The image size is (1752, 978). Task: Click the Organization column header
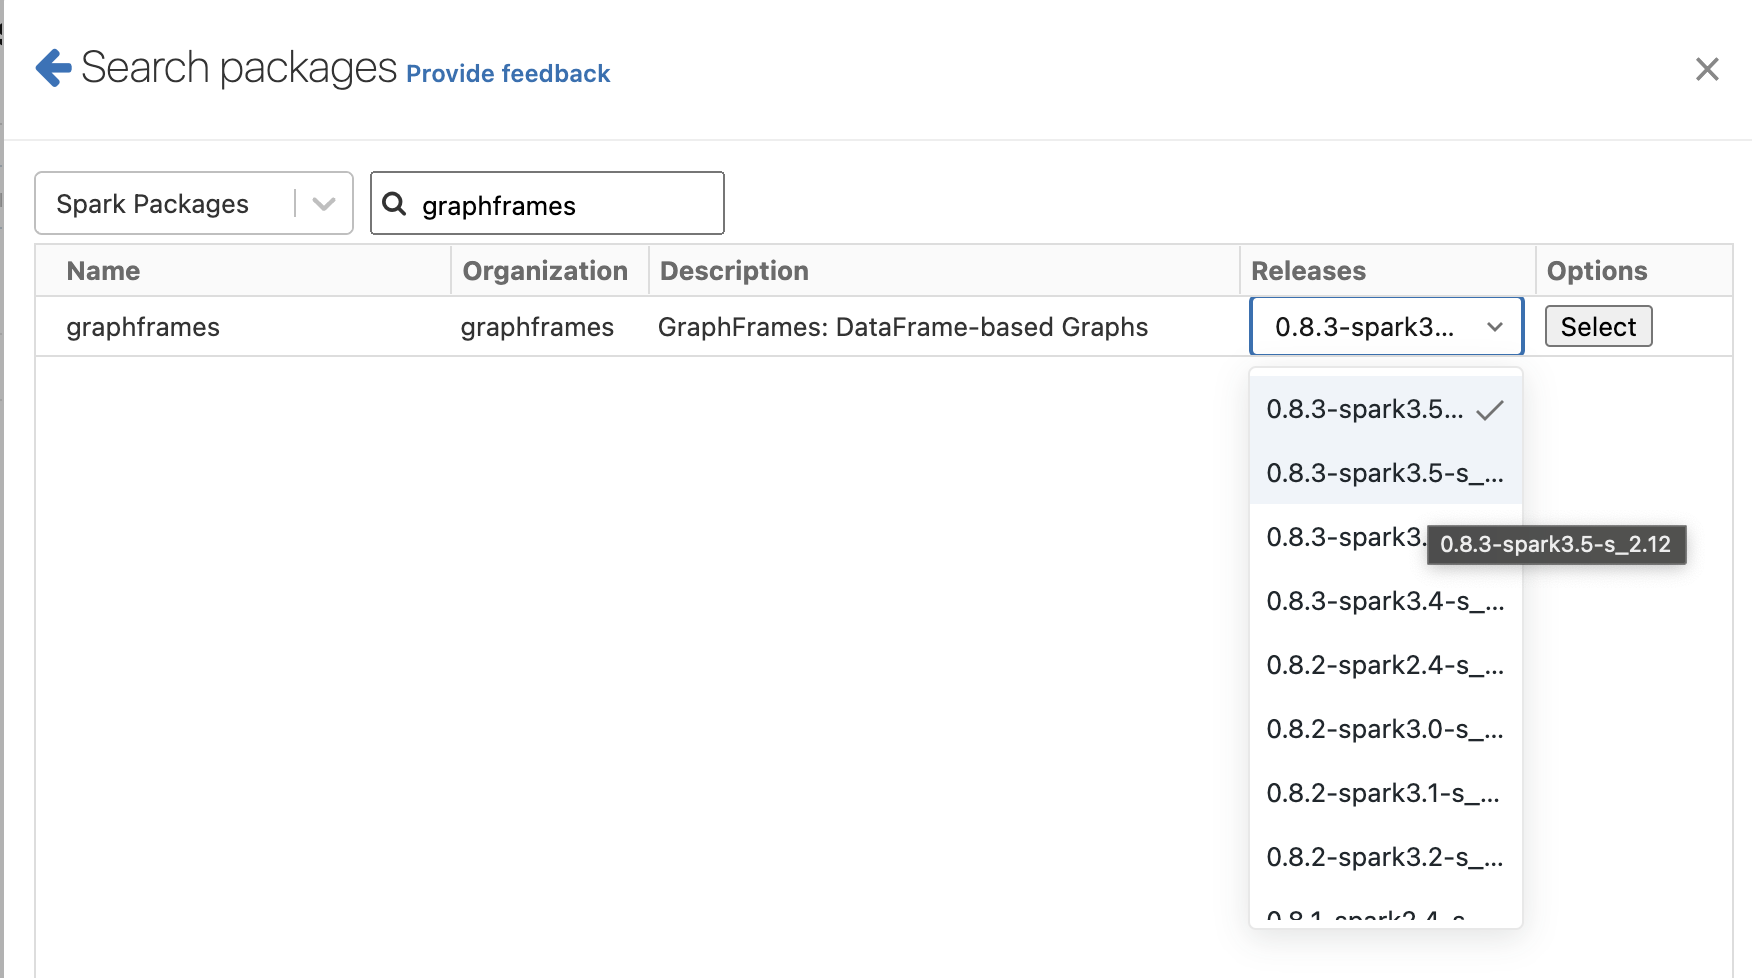click(545, 271)
